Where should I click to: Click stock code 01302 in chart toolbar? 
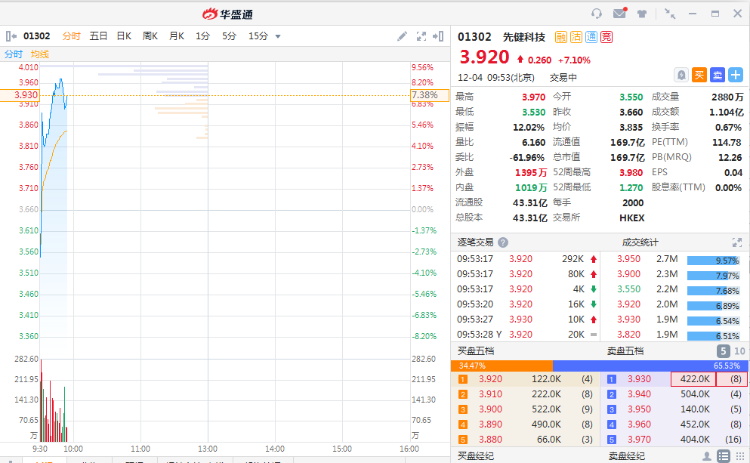click(x=37, y=36)
